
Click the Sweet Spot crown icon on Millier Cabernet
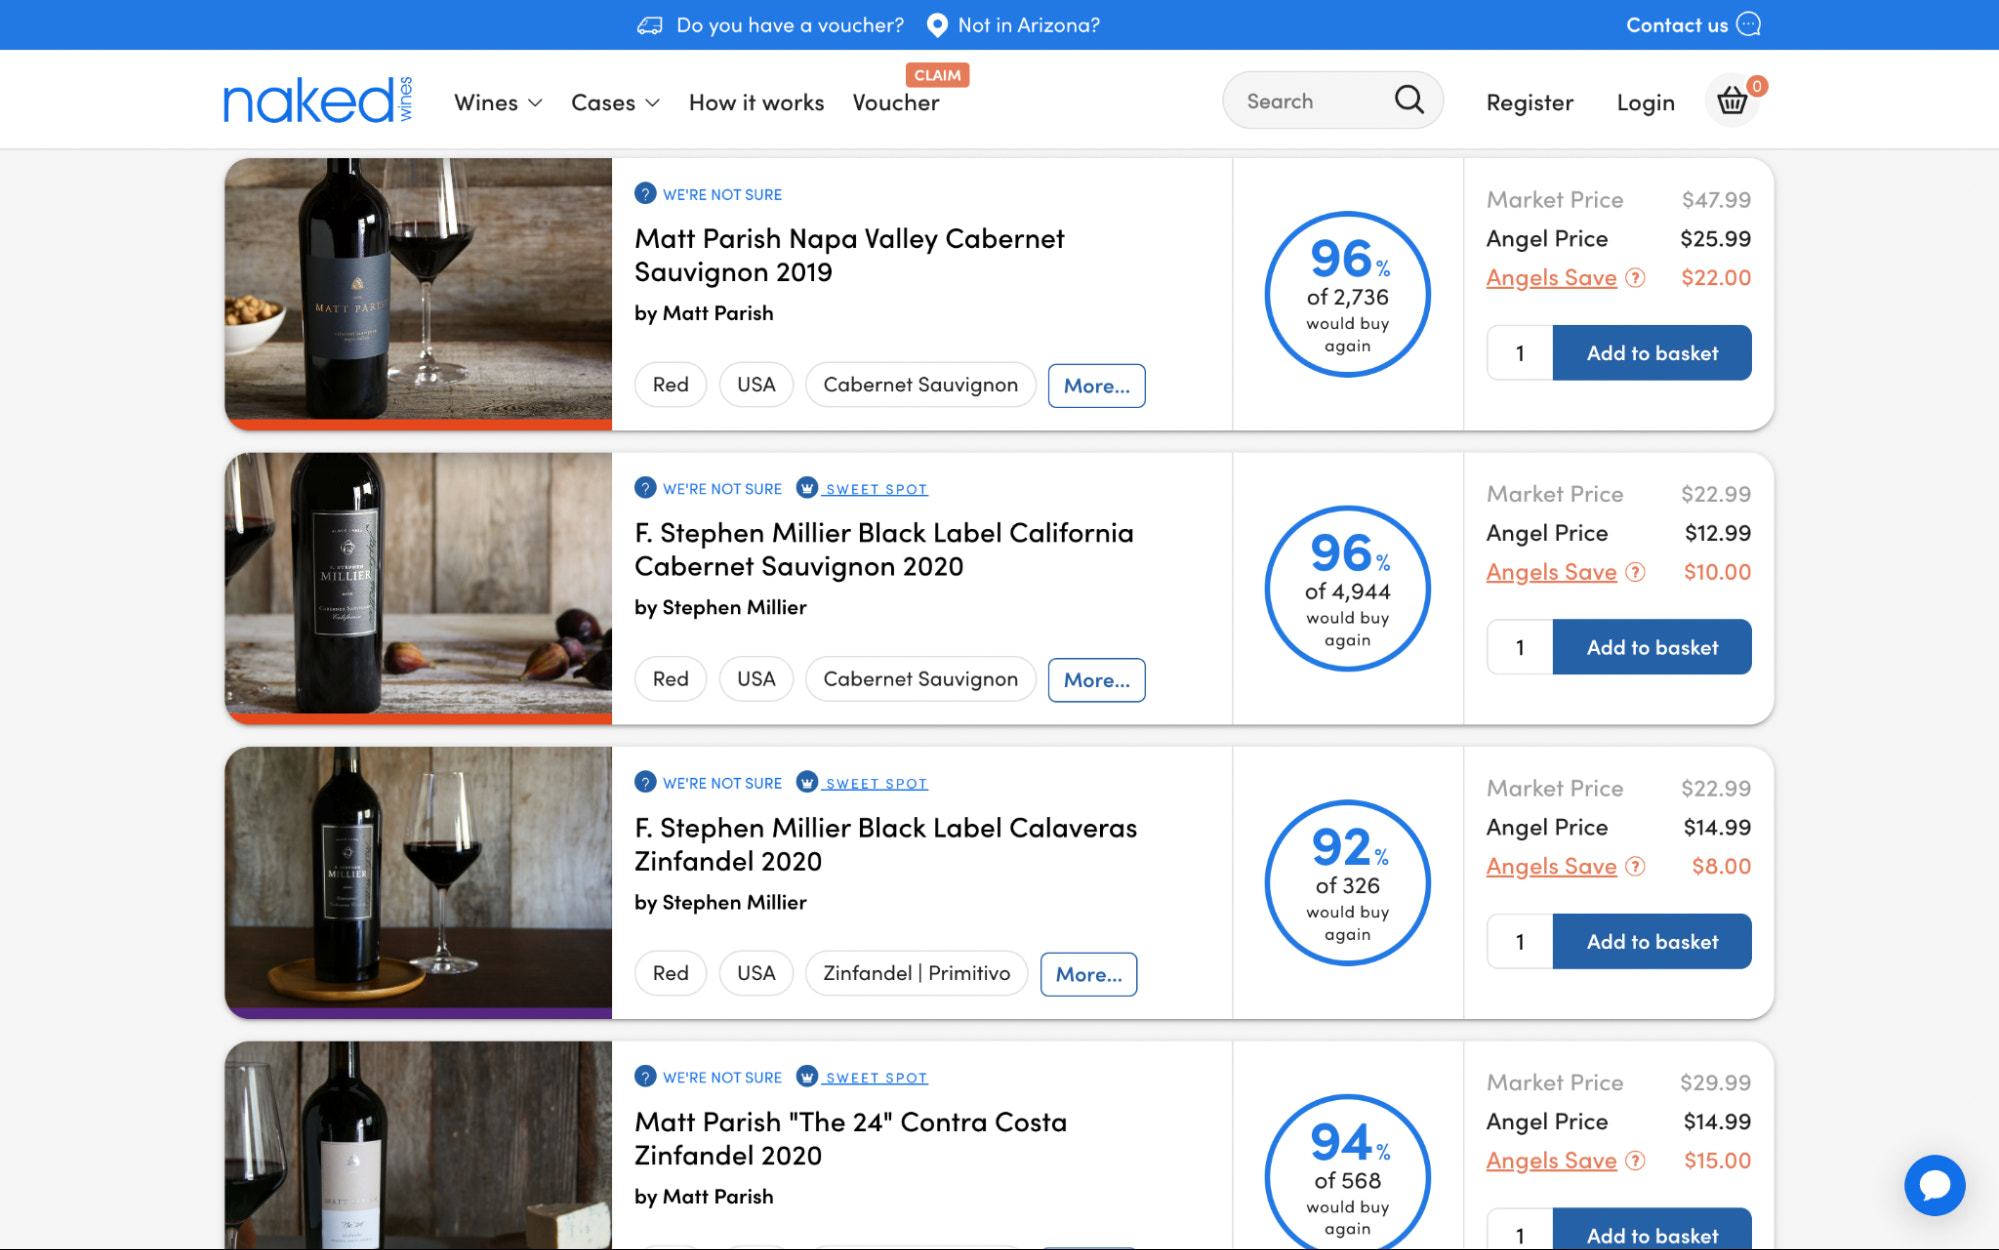click(805, 488)
